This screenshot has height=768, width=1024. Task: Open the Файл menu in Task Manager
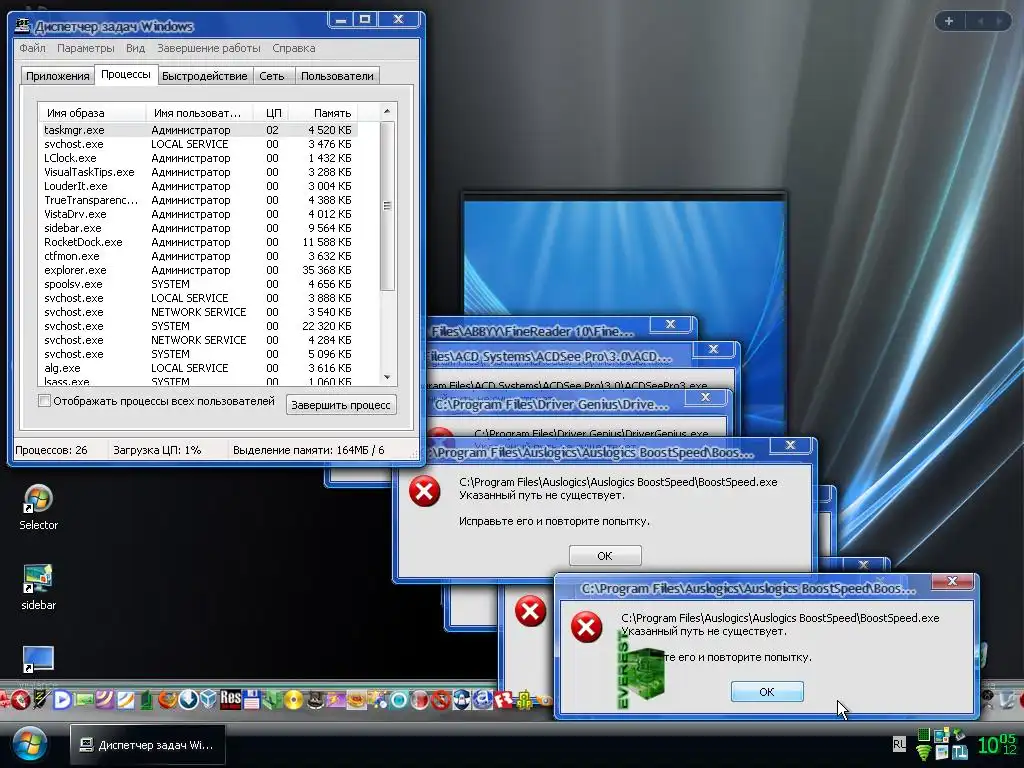tap(33, 48)
